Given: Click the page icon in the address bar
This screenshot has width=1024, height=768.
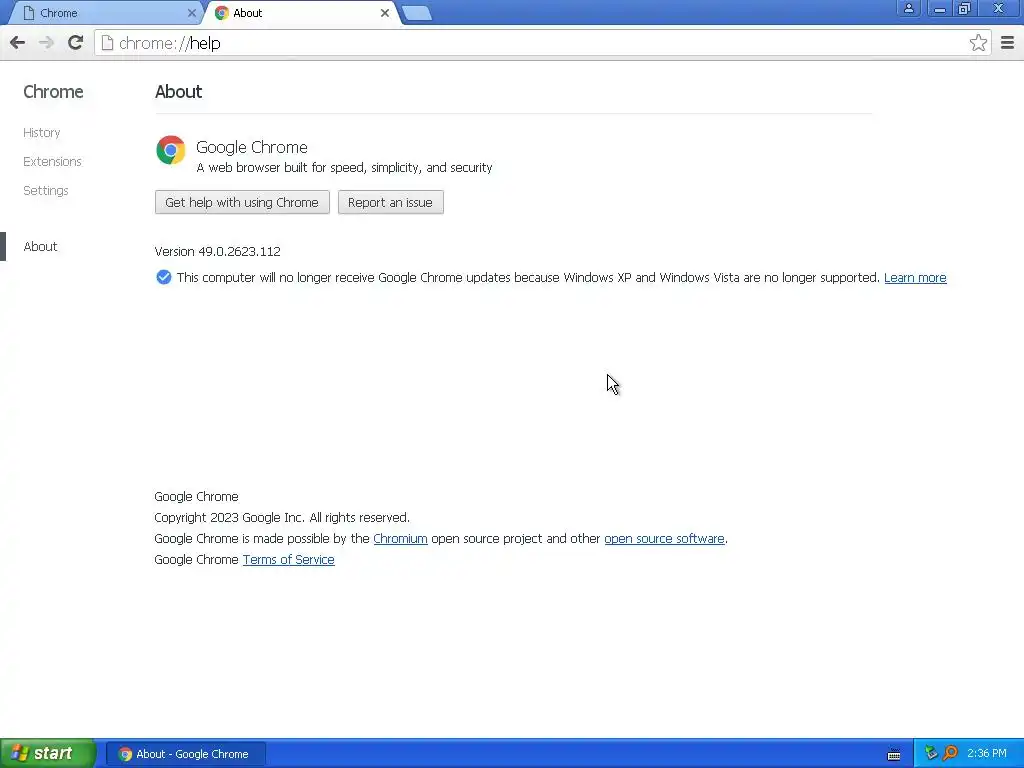Looking at the screenshot, I should 107,43.
